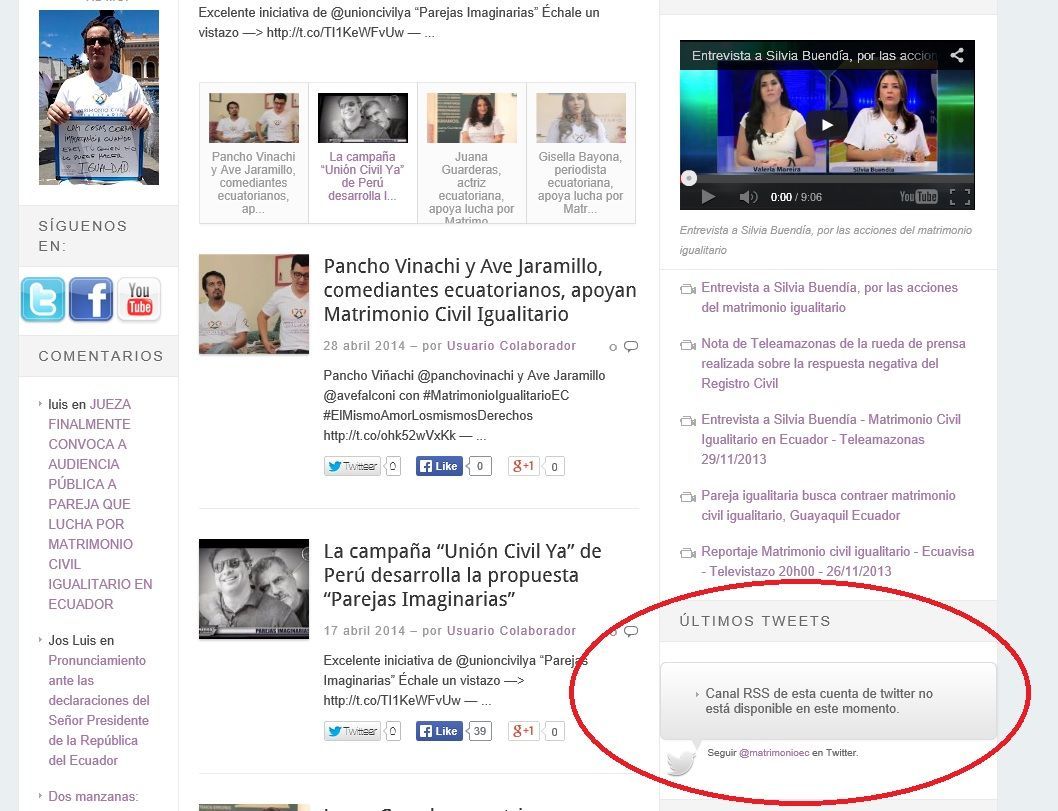Screen dimensions: 1058x811
Task: Open carousel caption La campaña Unión Civil Ya
Action: 362,176
